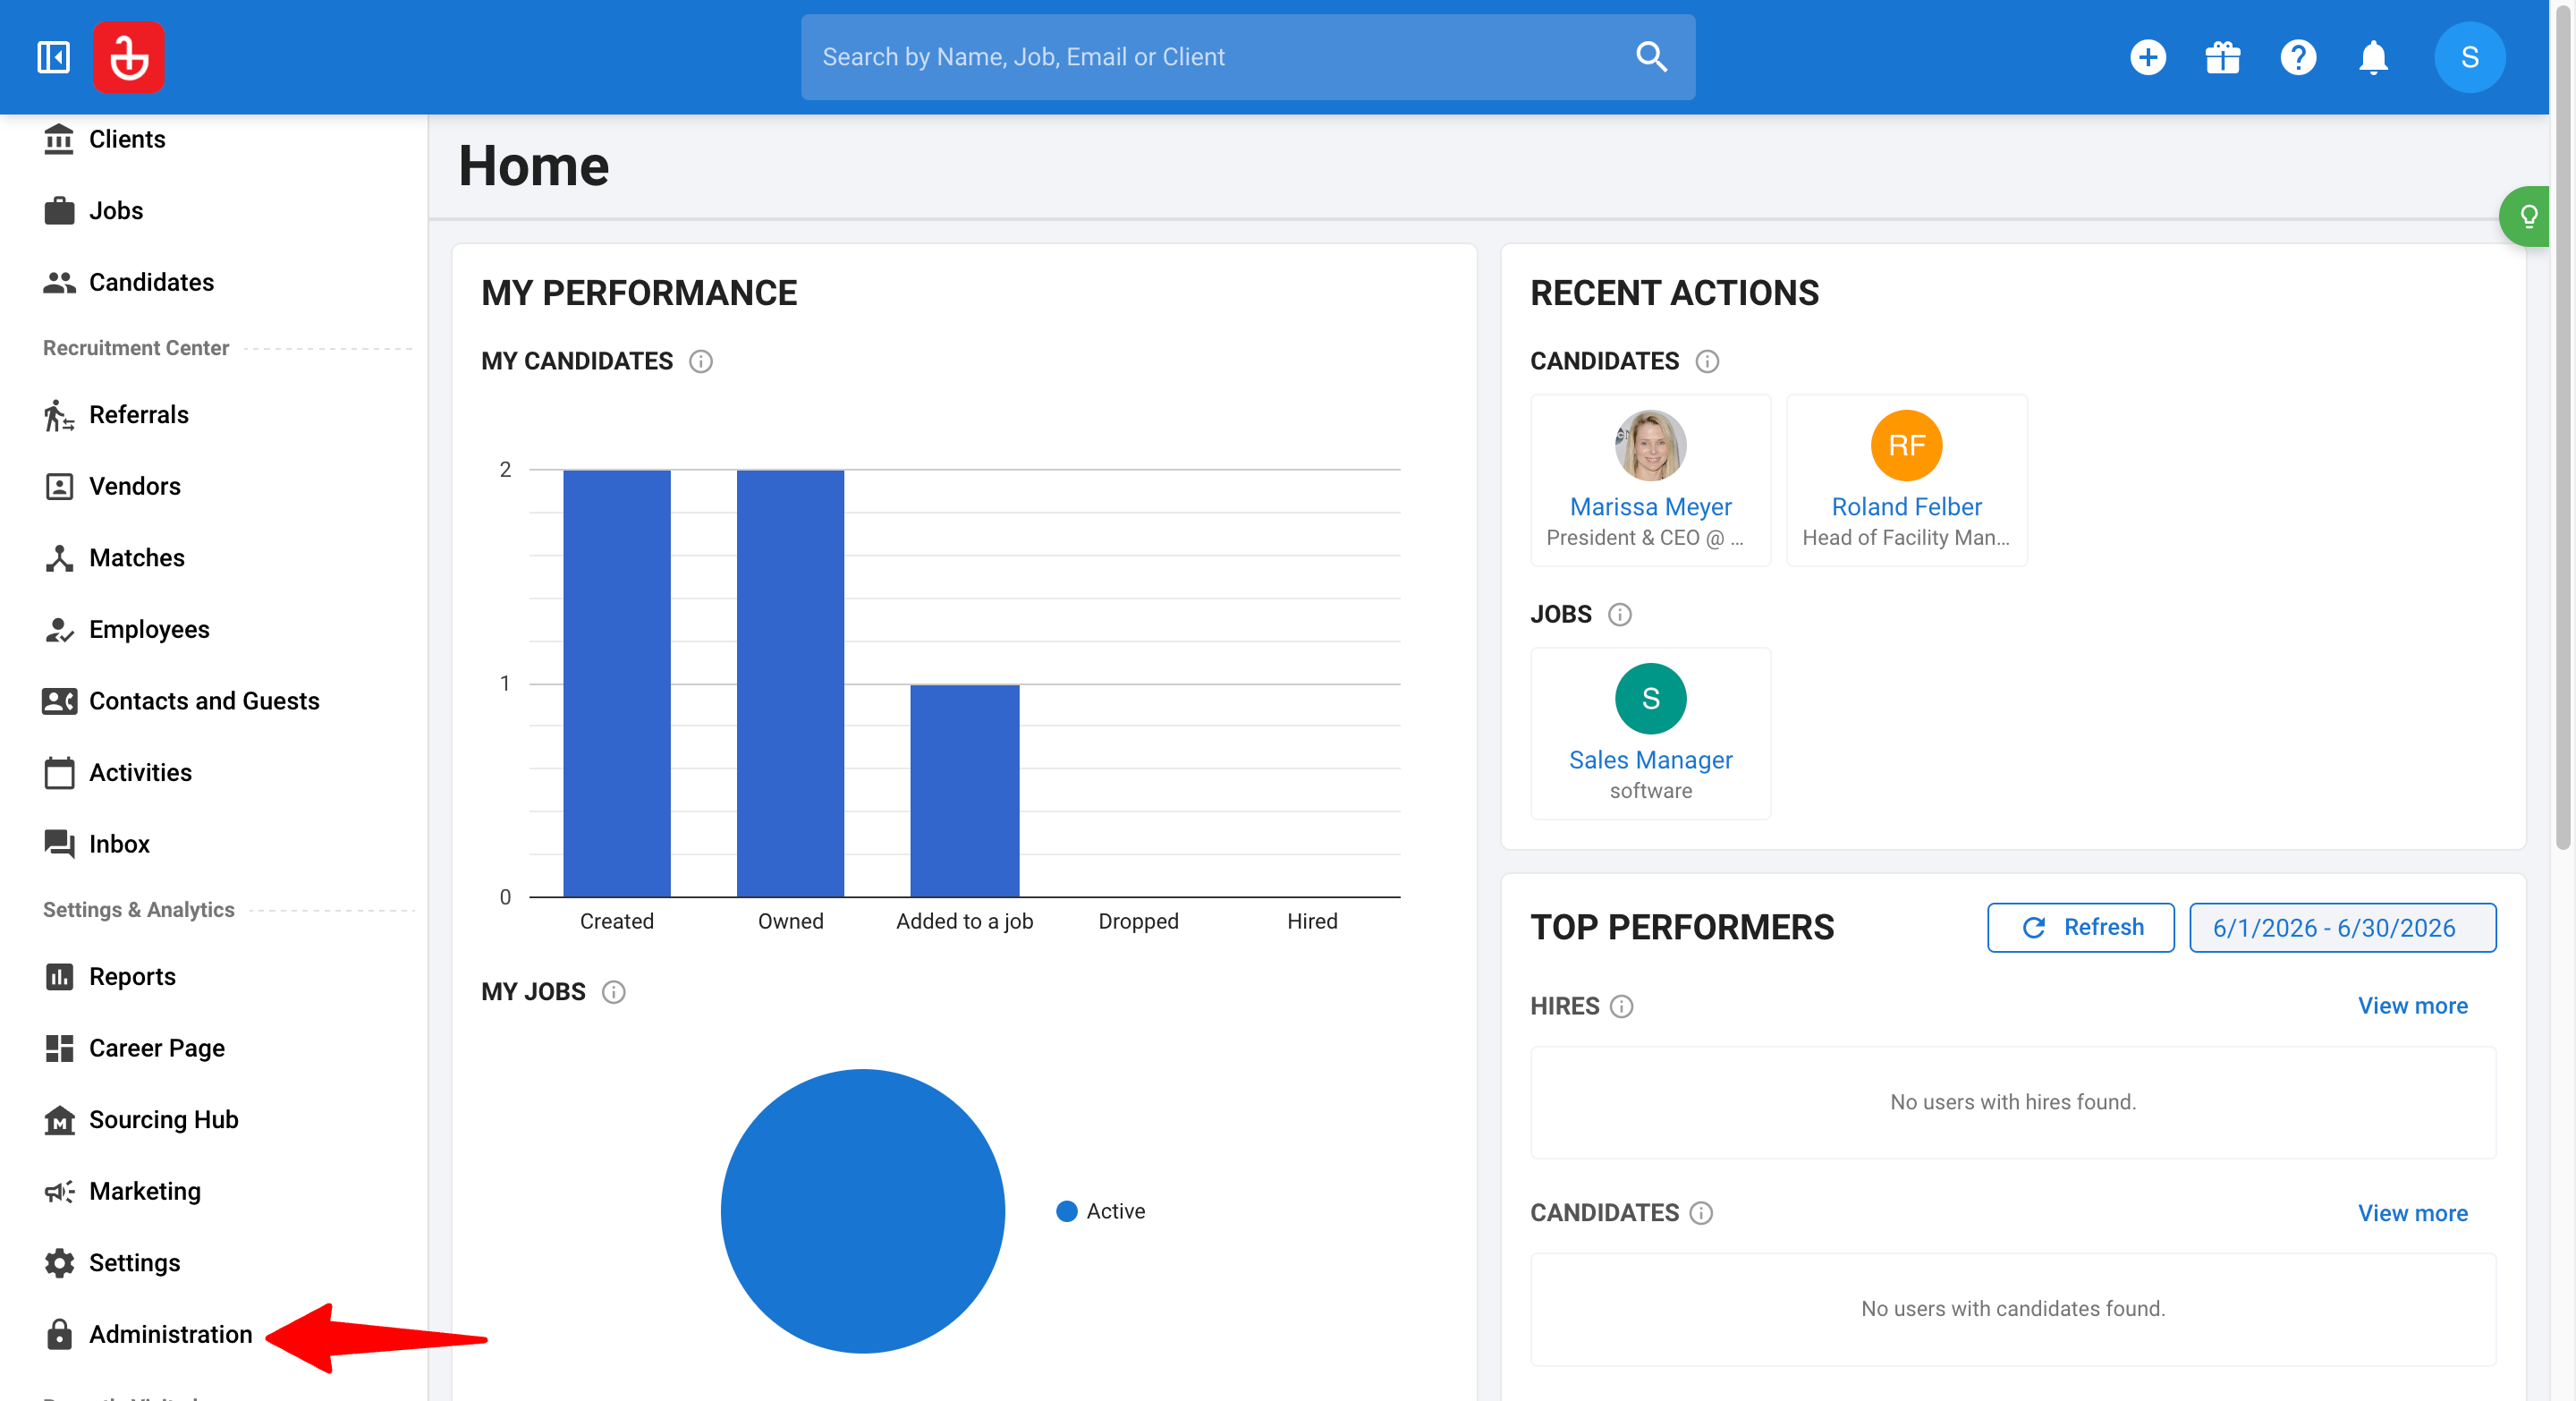
Task: Show info for My Candidates chart
Action: (x=701, y=361)
